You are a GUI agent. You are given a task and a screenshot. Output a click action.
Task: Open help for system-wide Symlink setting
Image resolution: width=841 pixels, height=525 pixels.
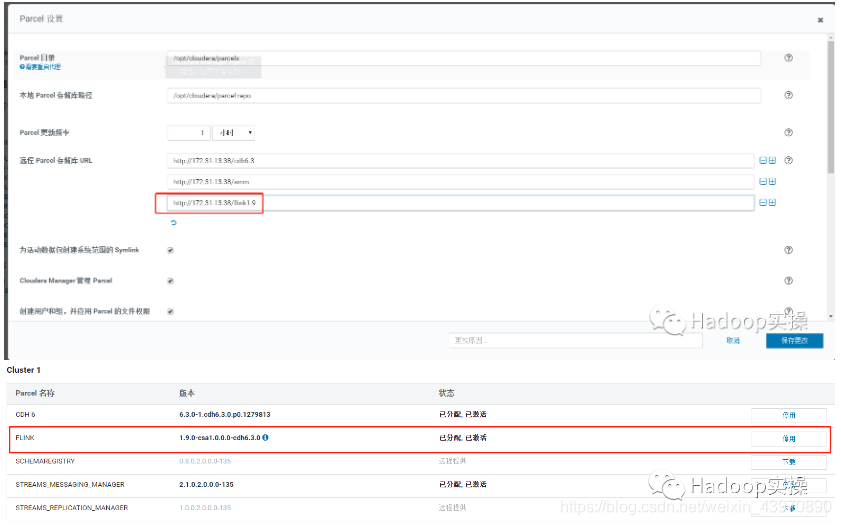point(788,250)
